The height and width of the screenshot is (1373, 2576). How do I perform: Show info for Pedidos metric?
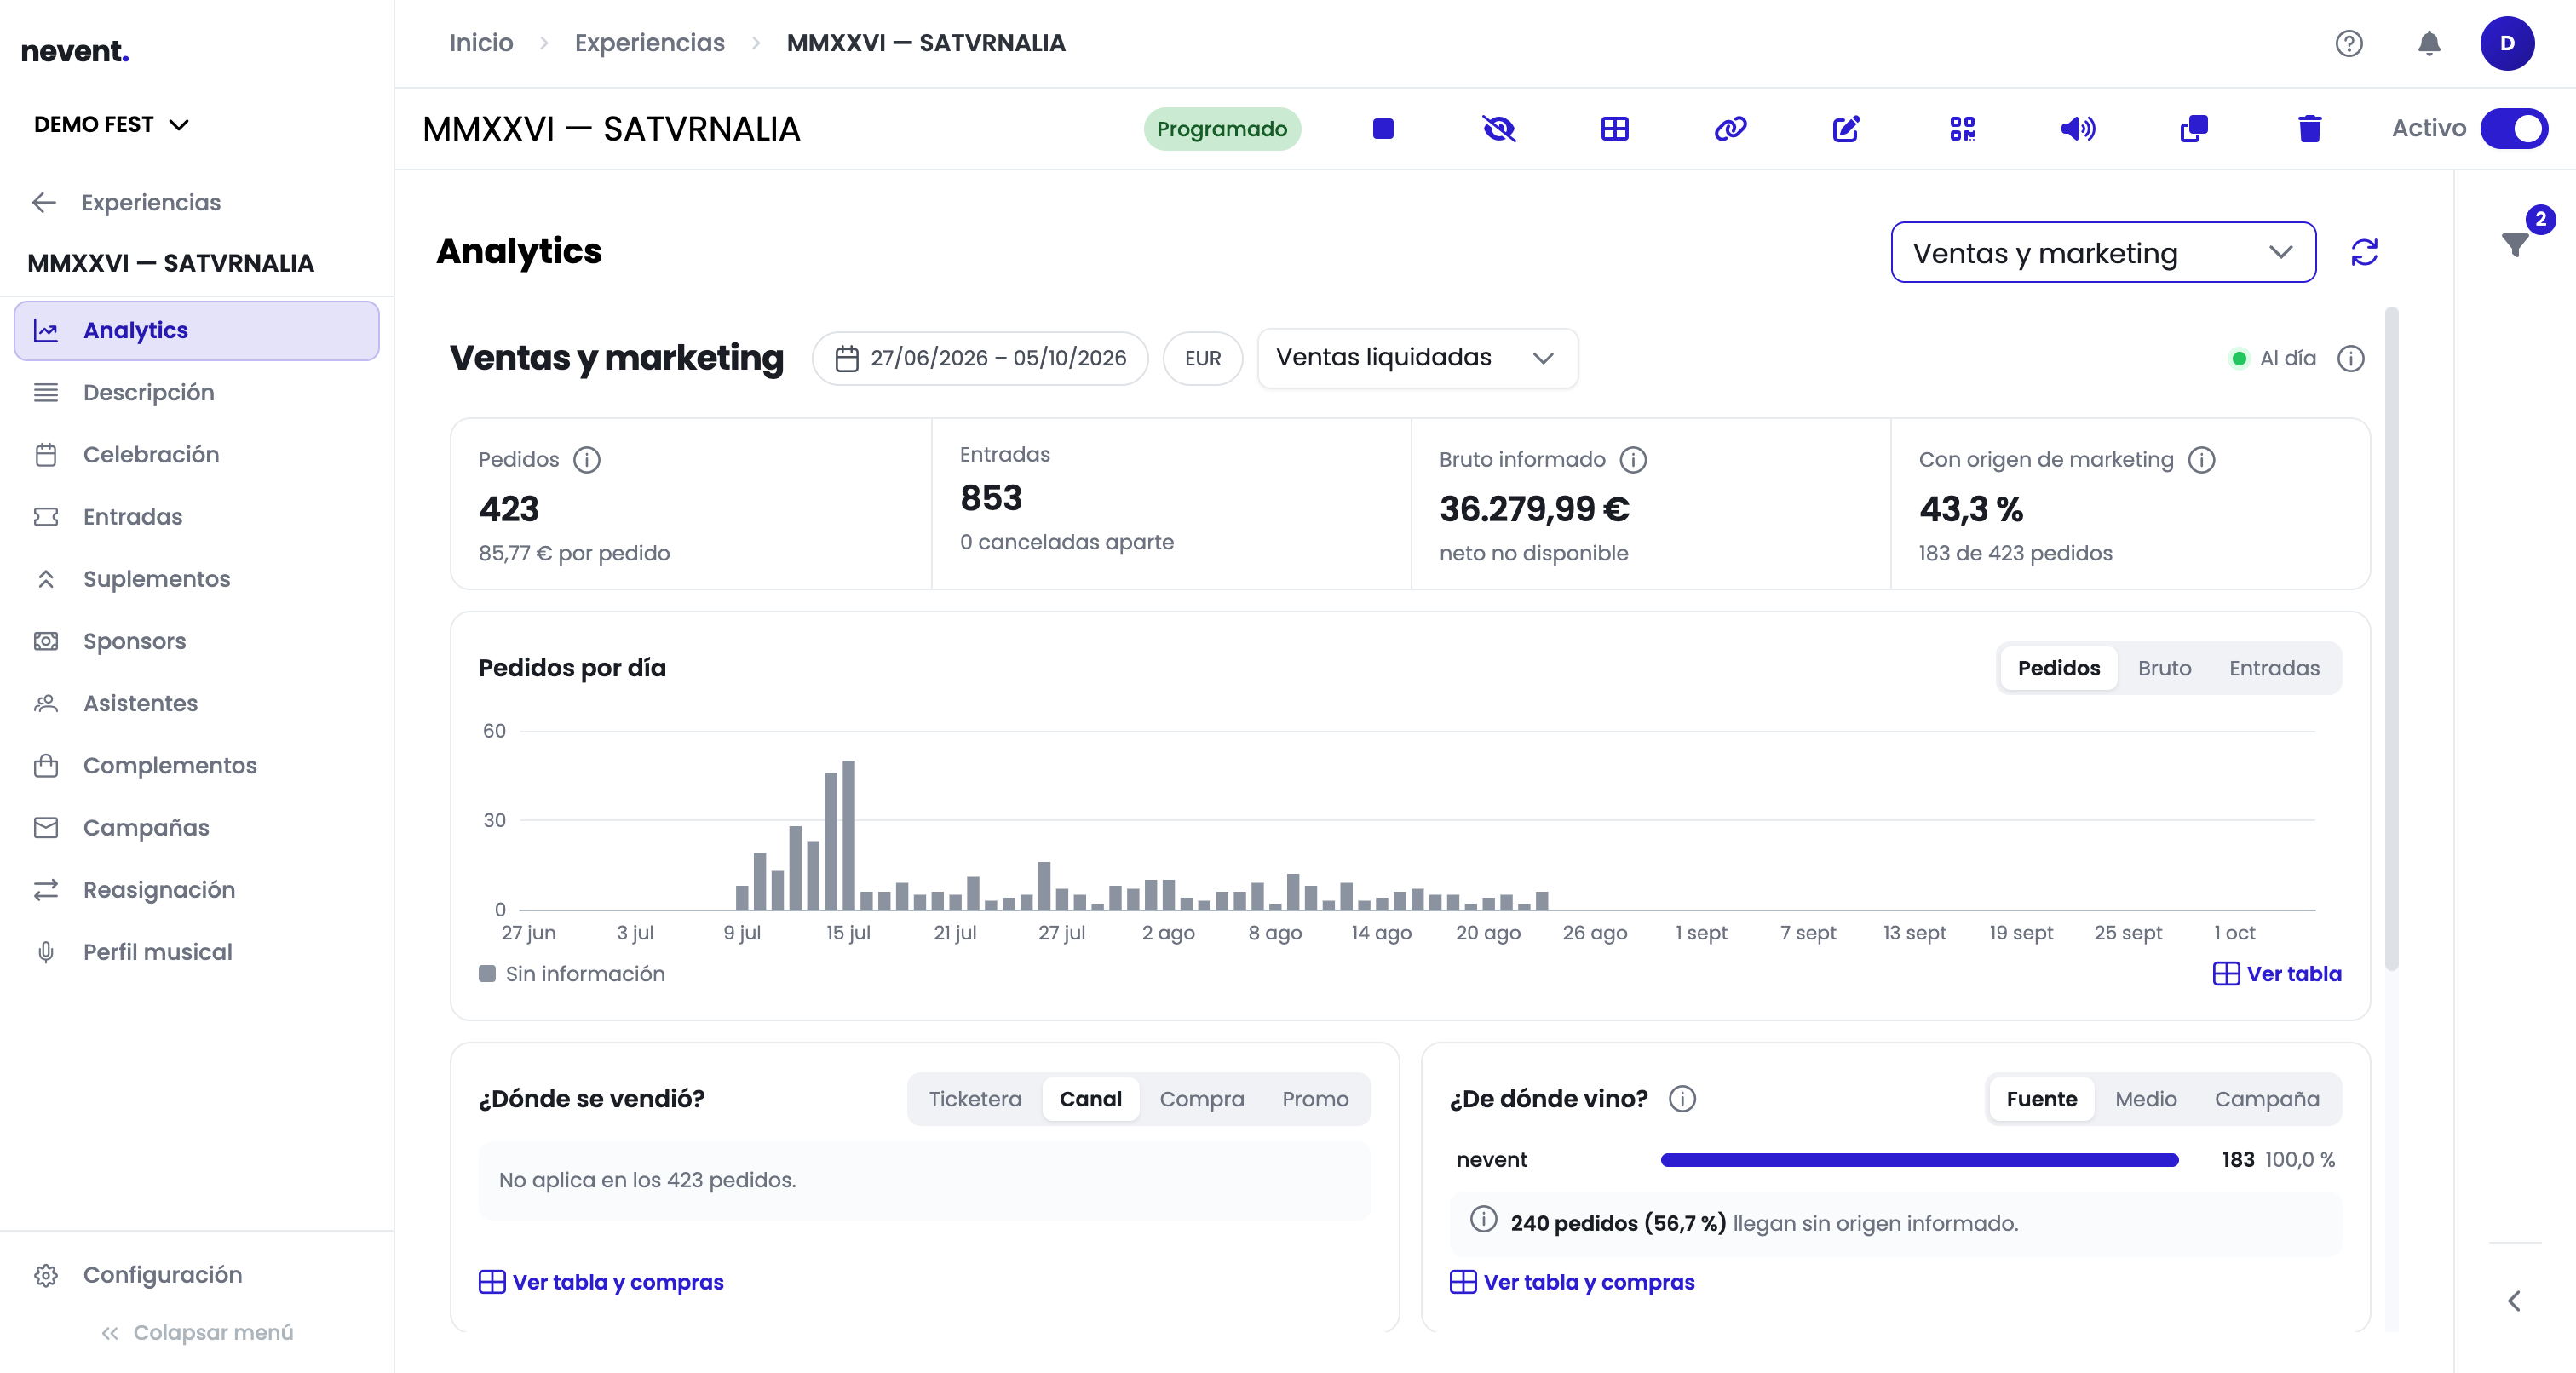587,460
